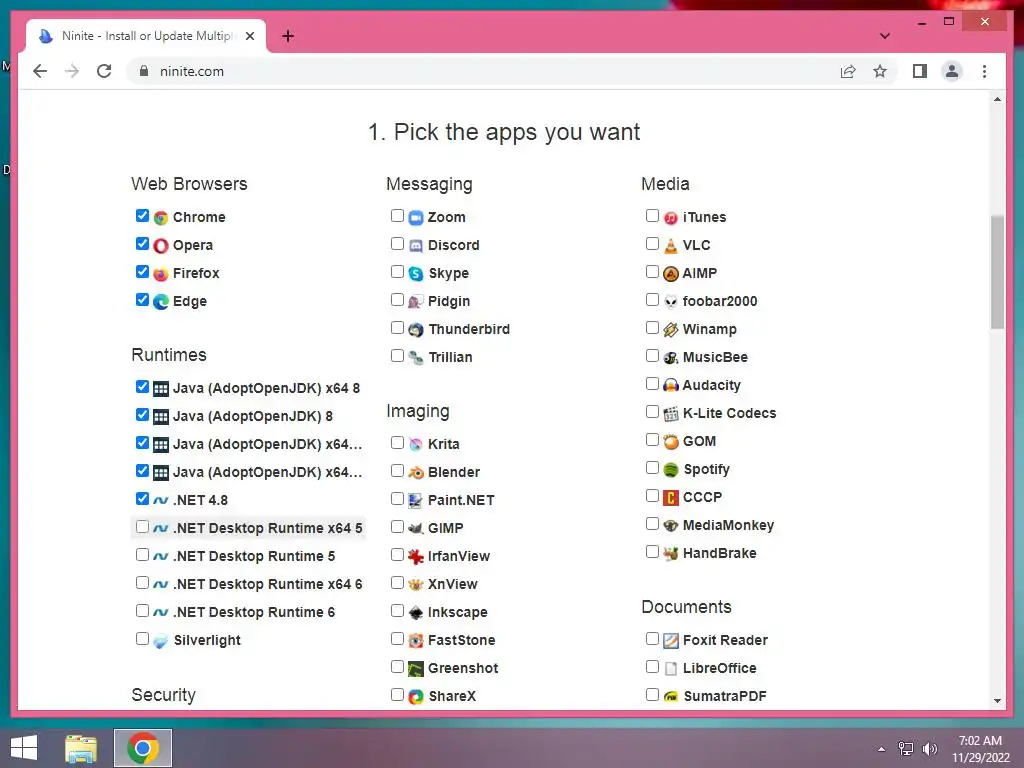1024x768 pixels.
Task: Click the Chrome taskbar icon
Action: tap(143, 748)
